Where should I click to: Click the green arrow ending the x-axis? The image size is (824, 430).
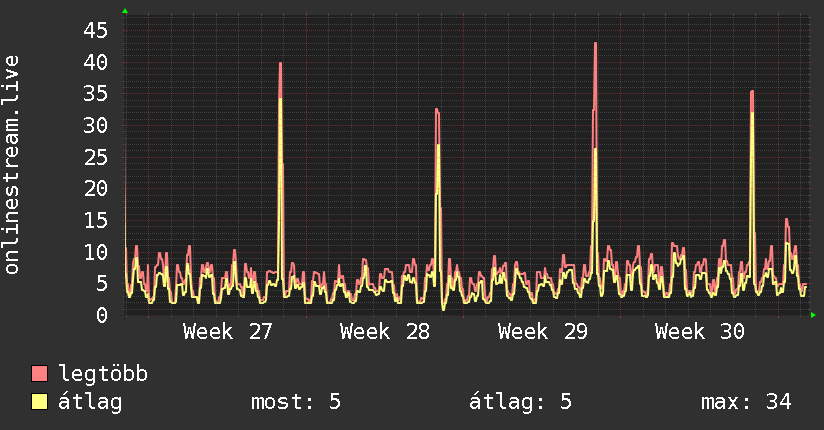pos(813,315)
